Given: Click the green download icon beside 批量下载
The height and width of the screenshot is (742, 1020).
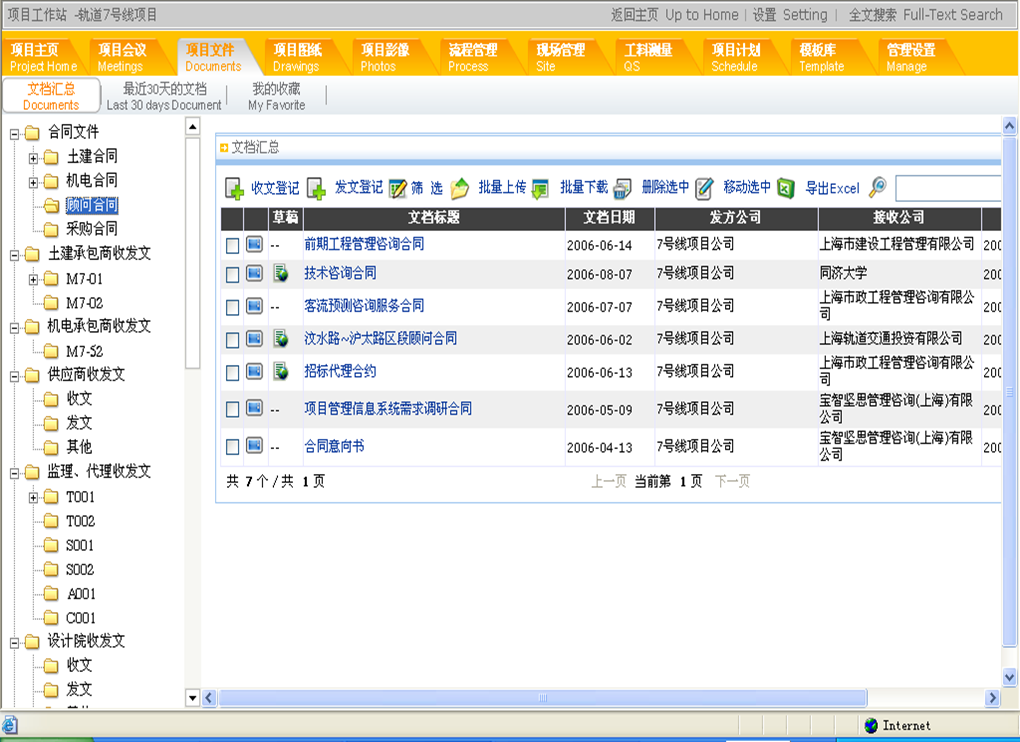Looking at the screenshot, I should (x=540, y=189).
